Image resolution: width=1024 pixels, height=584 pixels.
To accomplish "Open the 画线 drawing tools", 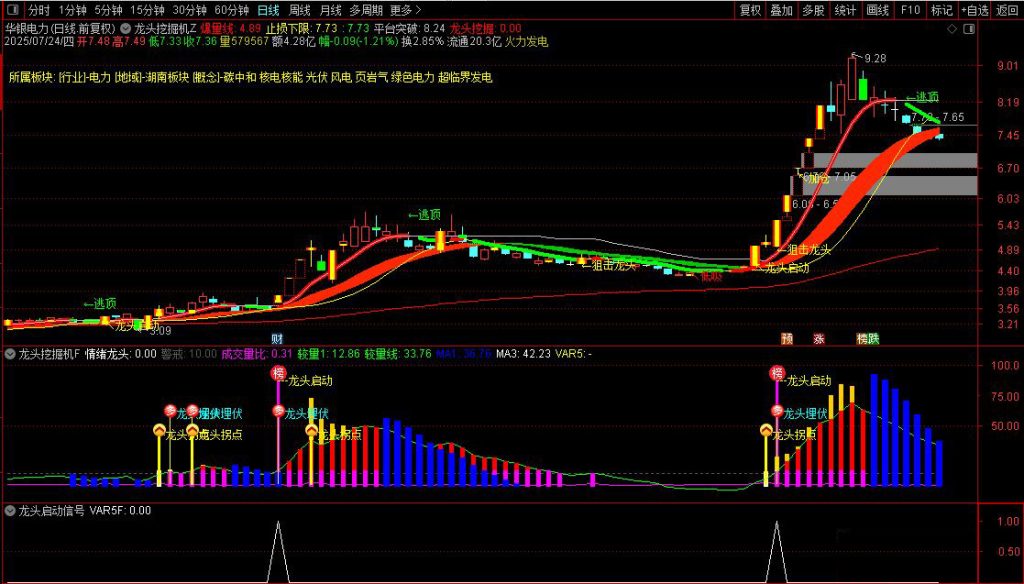I will (877, 11).
